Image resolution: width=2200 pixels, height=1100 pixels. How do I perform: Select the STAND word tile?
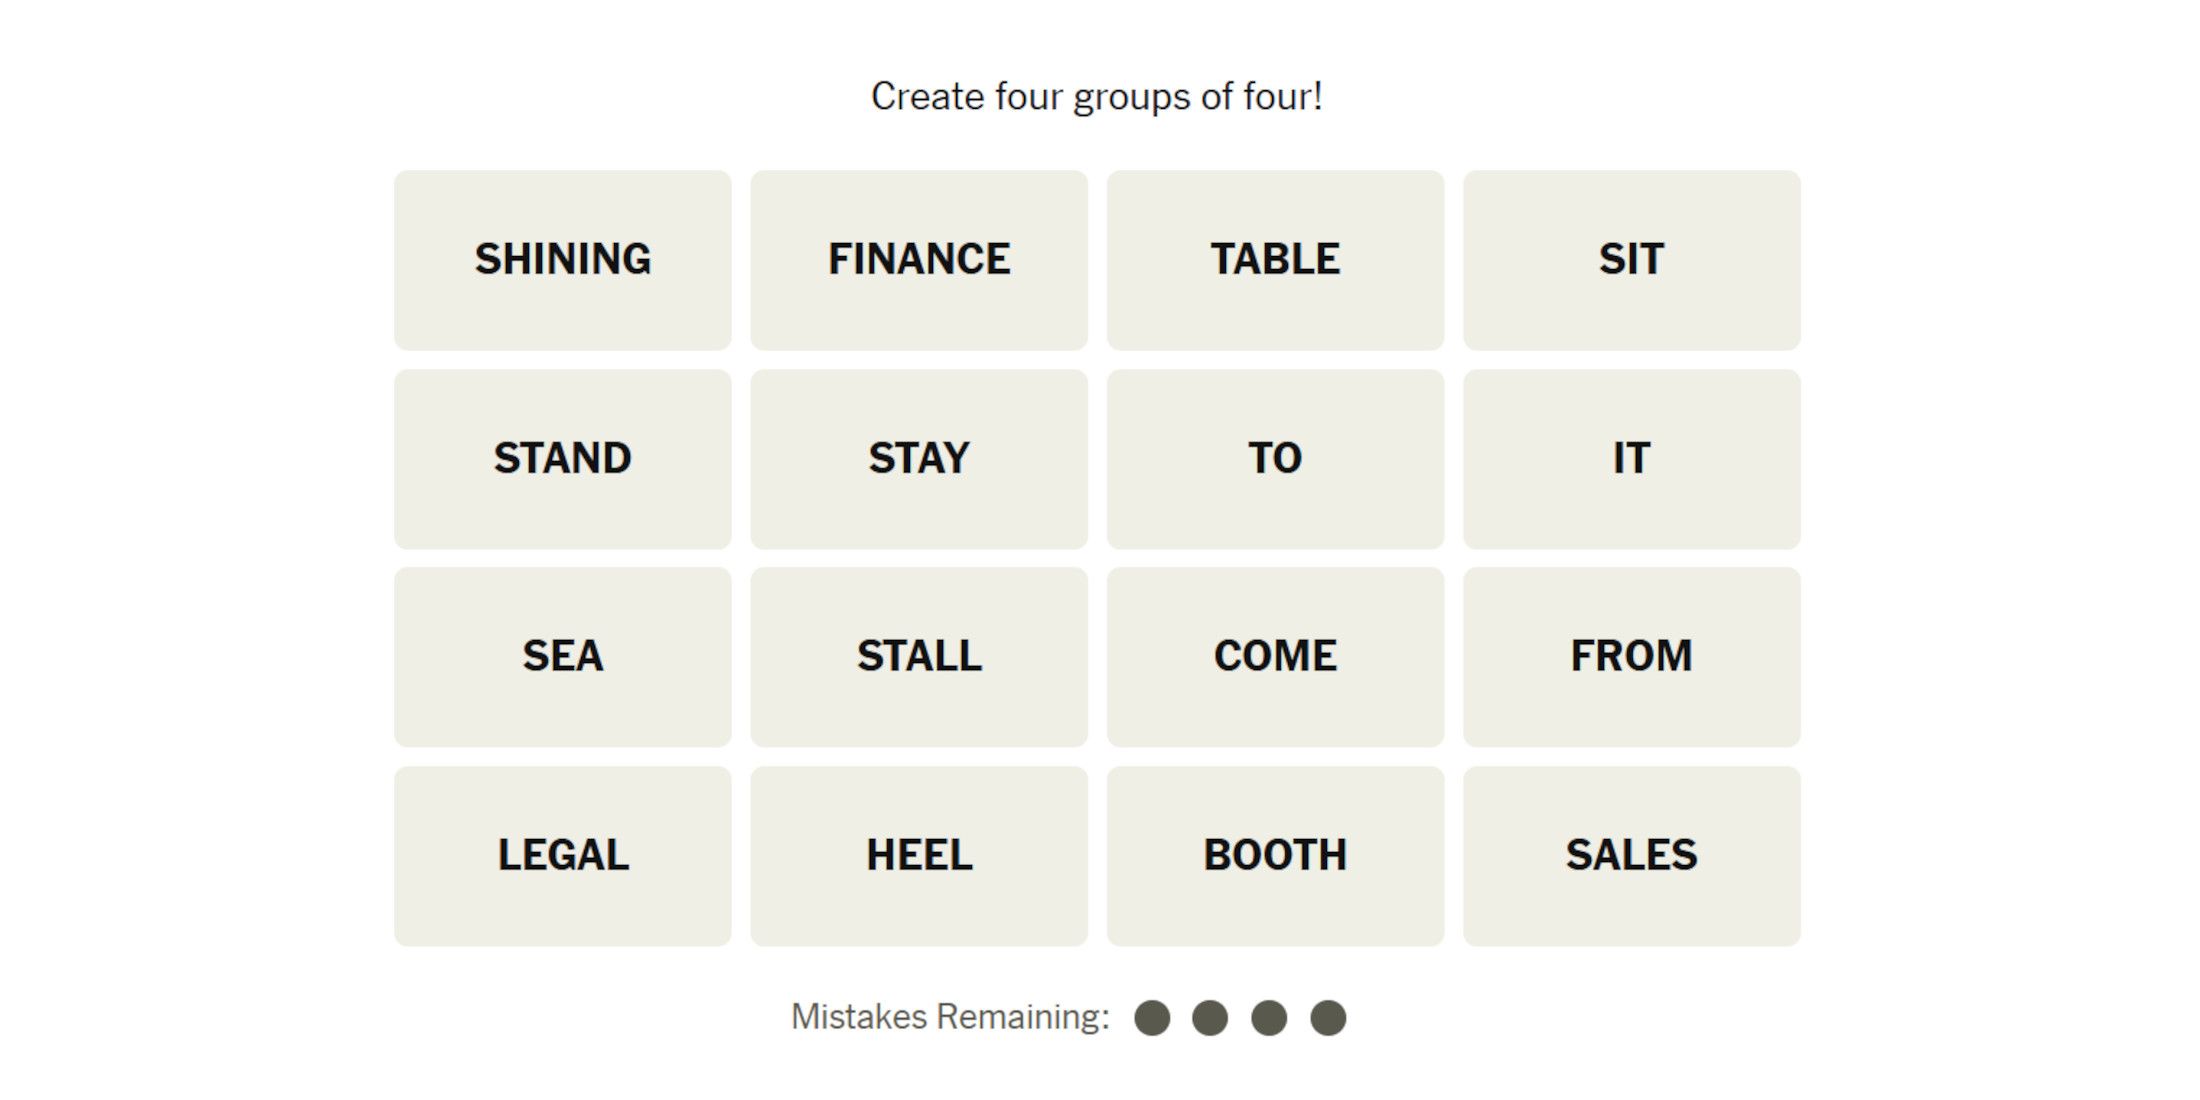[x=562, y=459]
